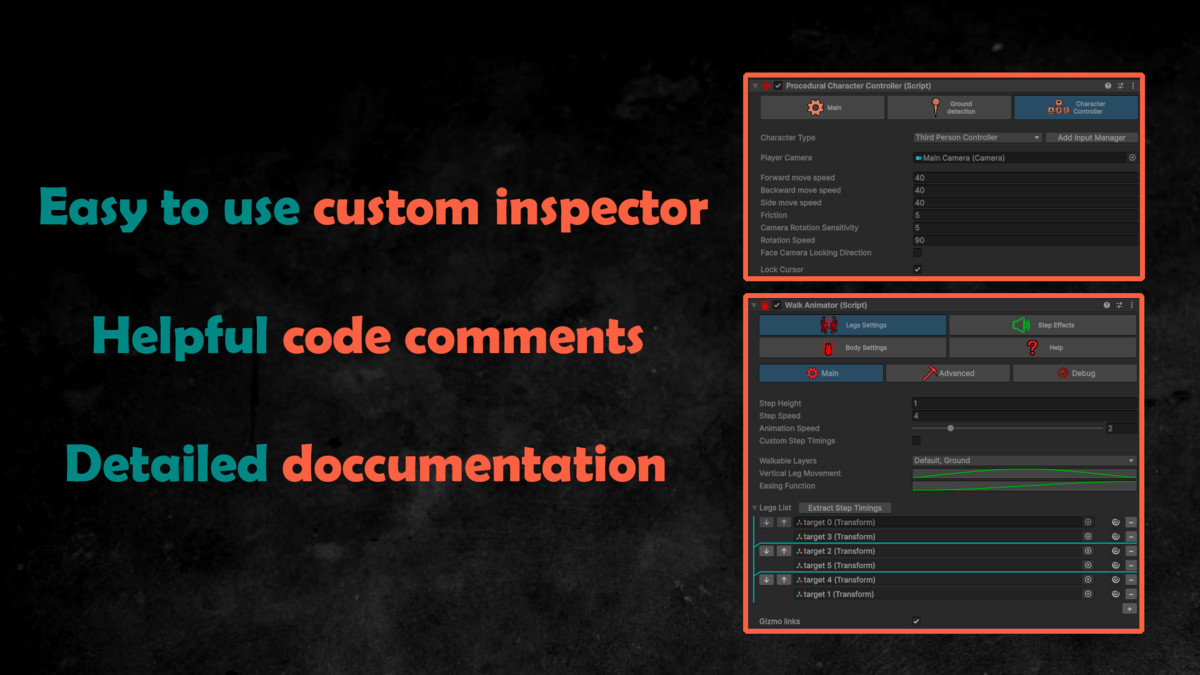Click object picker on target 5 row
The width and height of the screenshot is (1200, 675).
coord(1088,565)
